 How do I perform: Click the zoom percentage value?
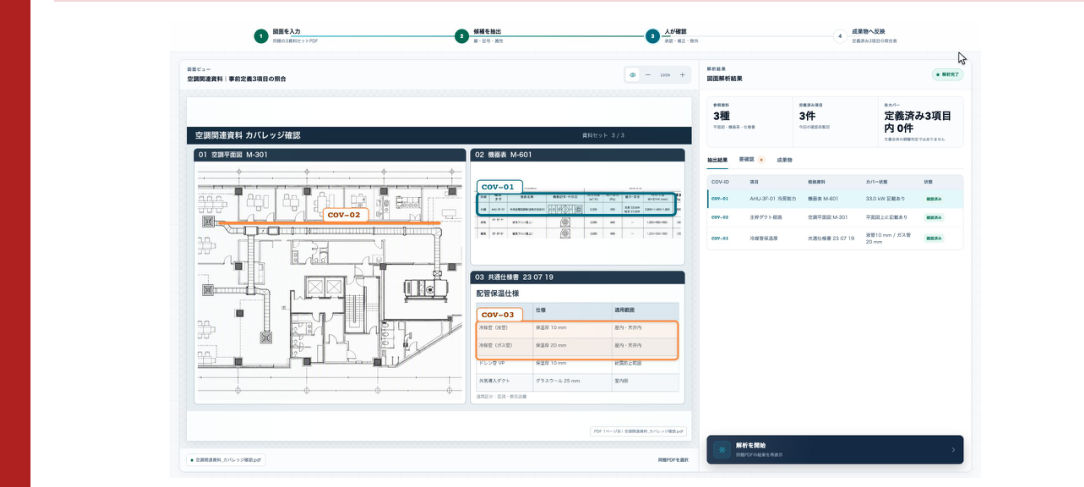pos(665,75)
